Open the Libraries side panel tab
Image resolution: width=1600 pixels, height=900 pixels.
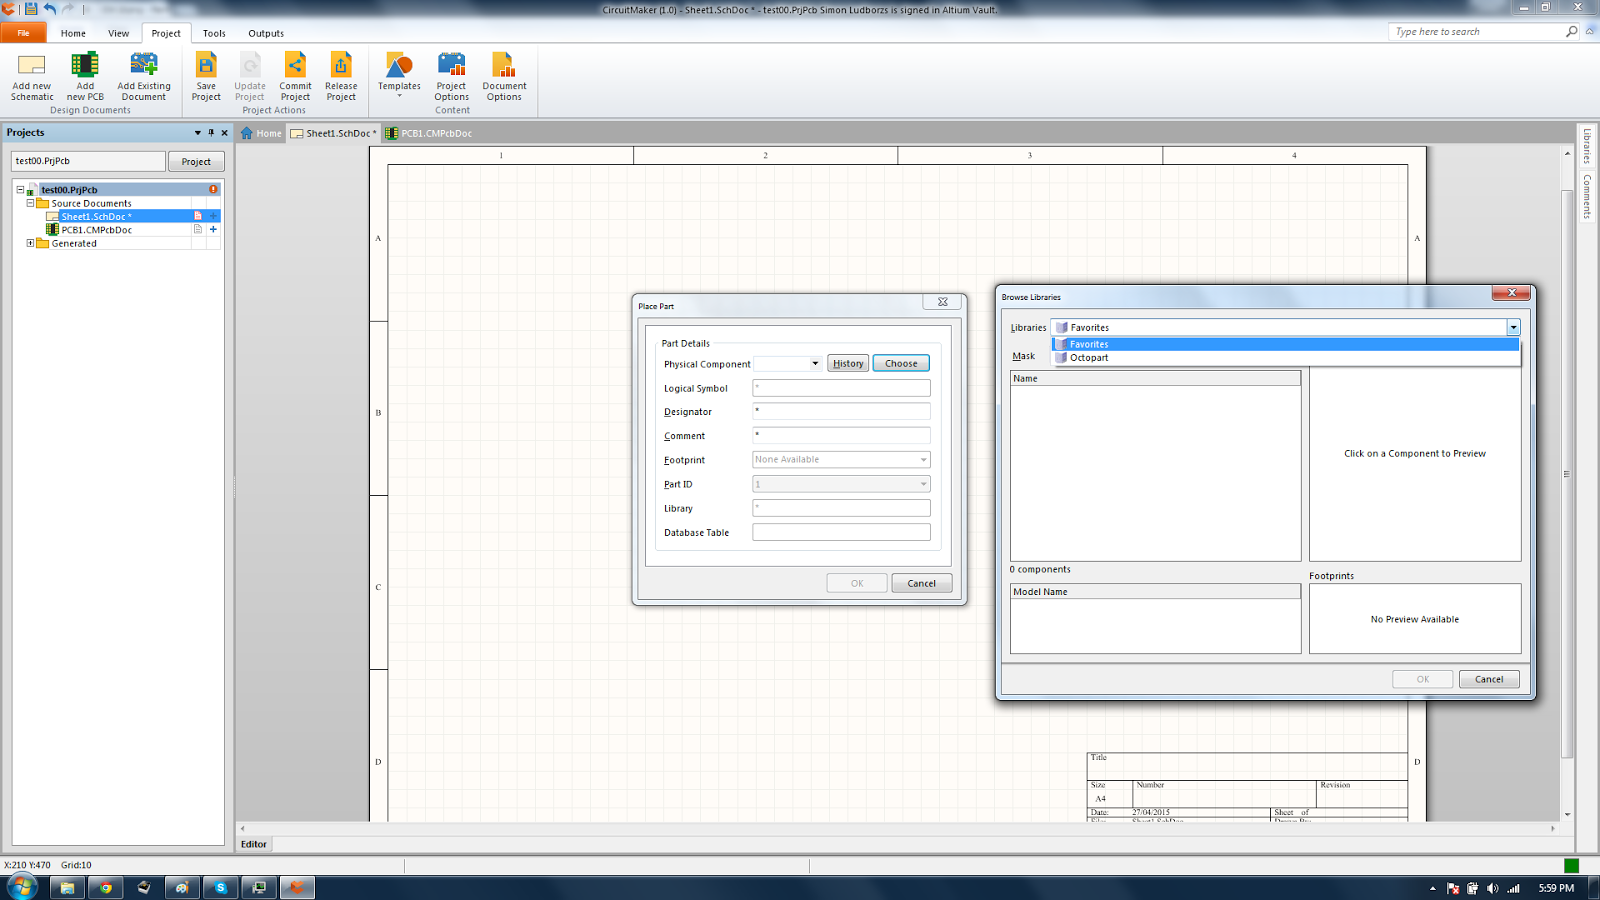pyautogui.click(x=1586, y=146)
